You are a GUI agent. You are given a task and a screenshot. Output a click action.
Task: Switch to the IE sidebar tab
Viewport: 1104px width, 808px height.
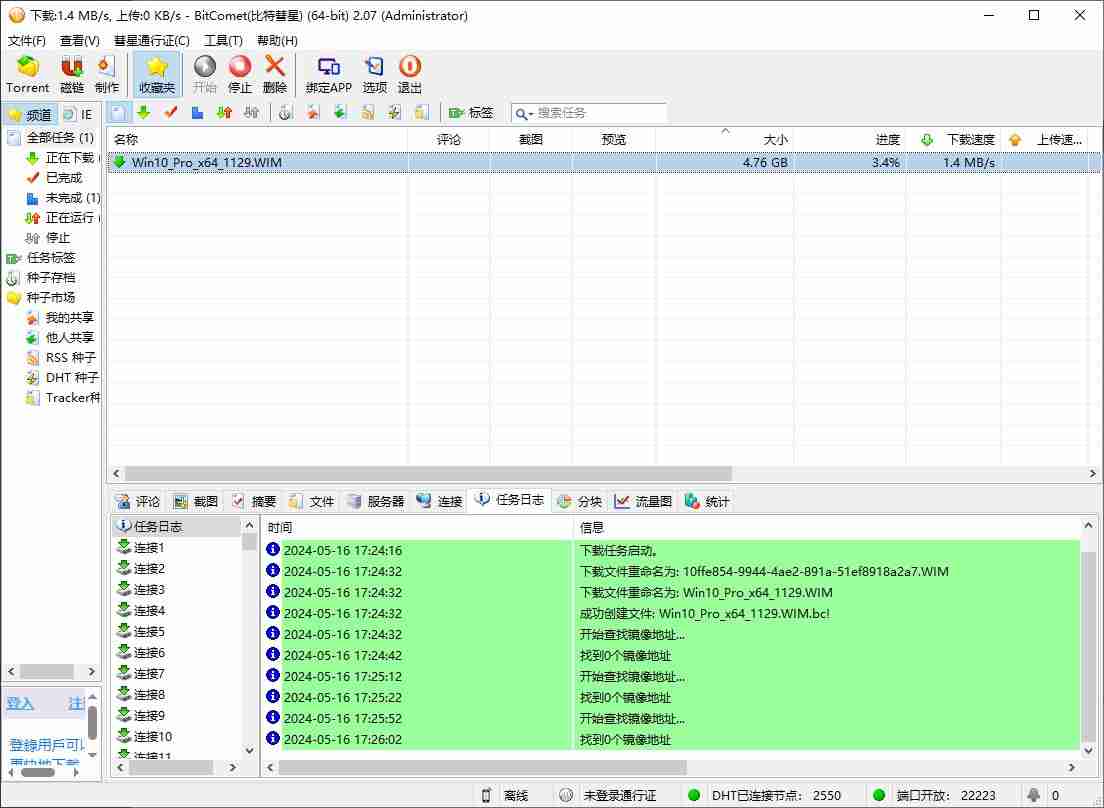coord(79,114)
